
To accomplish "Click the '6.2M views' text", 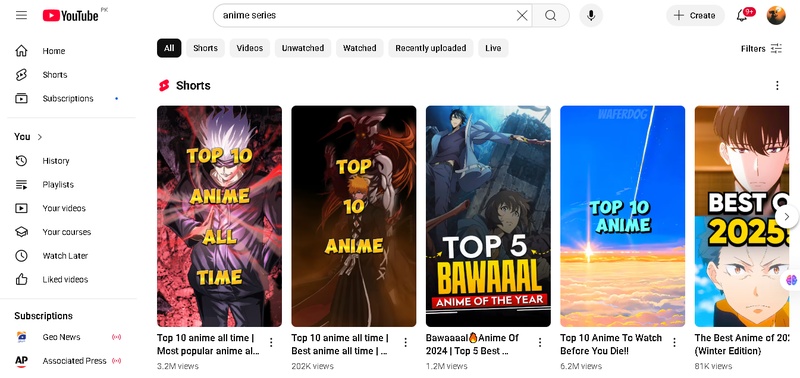I will tap(581, 366).
